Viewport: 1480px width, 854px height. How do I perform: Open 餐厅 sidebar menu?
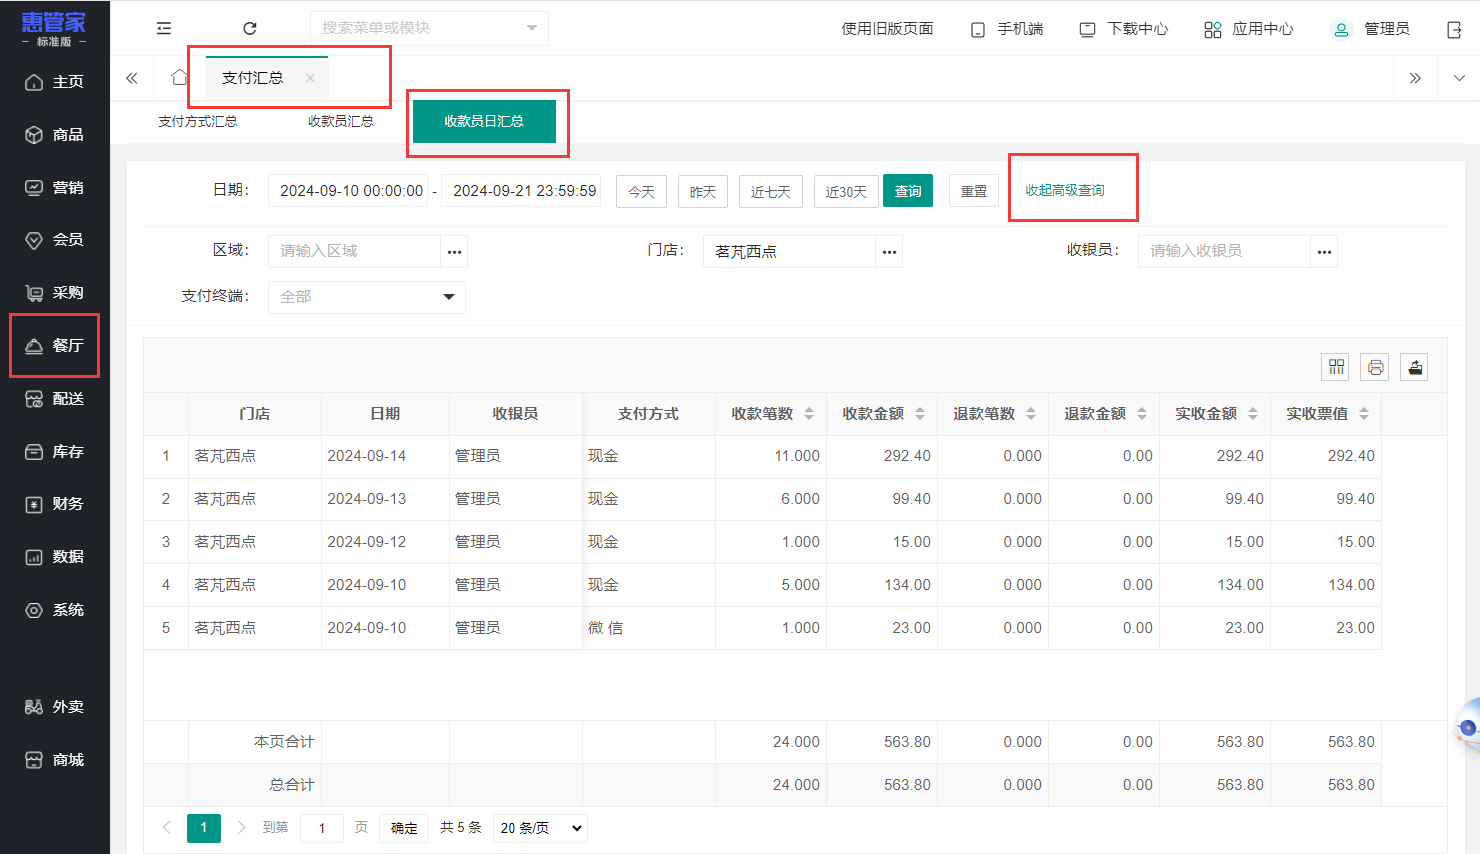(55, 346)
